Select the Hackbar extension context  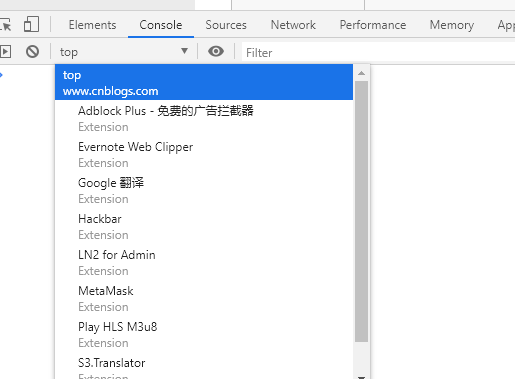pos(204,226)
